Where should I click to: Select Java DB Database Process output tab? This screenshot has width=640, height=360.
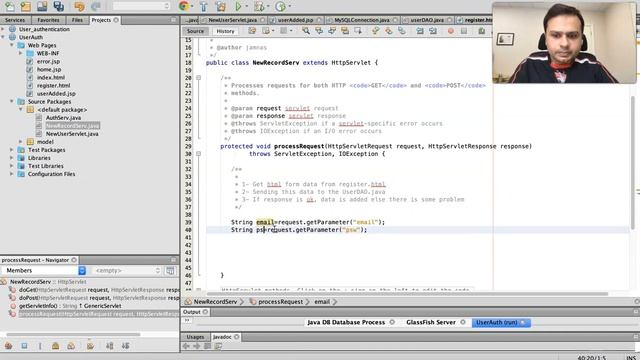[346, 322]
